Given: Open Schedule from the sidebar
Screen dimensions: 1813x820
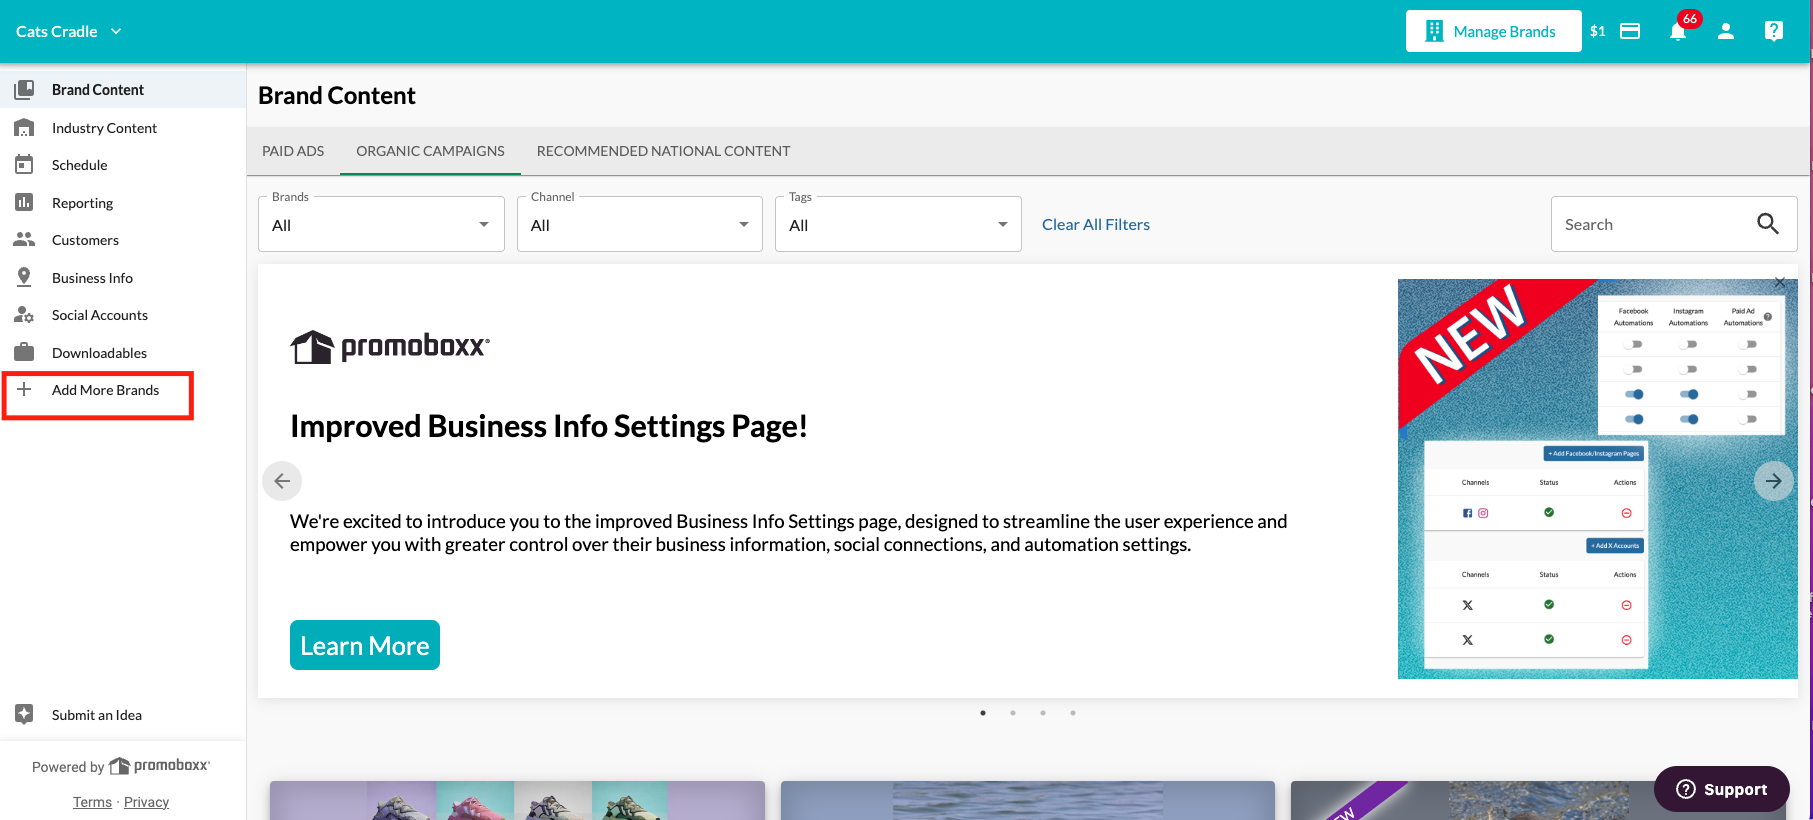Looking at the screenshot, I should [x=79, y=165].
